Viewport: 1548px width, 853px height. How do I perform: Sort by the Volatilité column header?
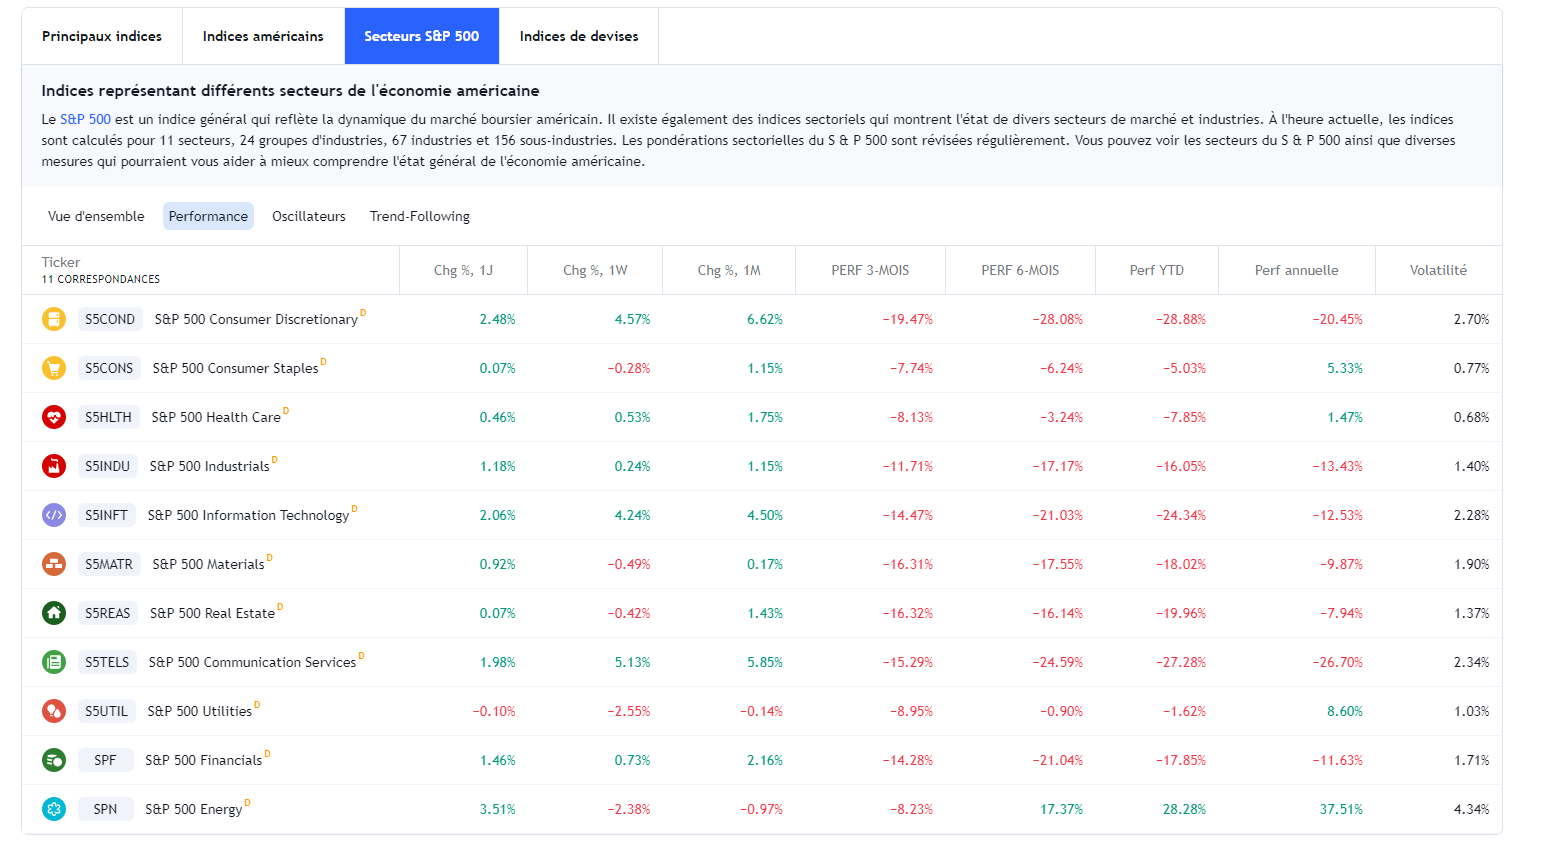(1438, 270)
